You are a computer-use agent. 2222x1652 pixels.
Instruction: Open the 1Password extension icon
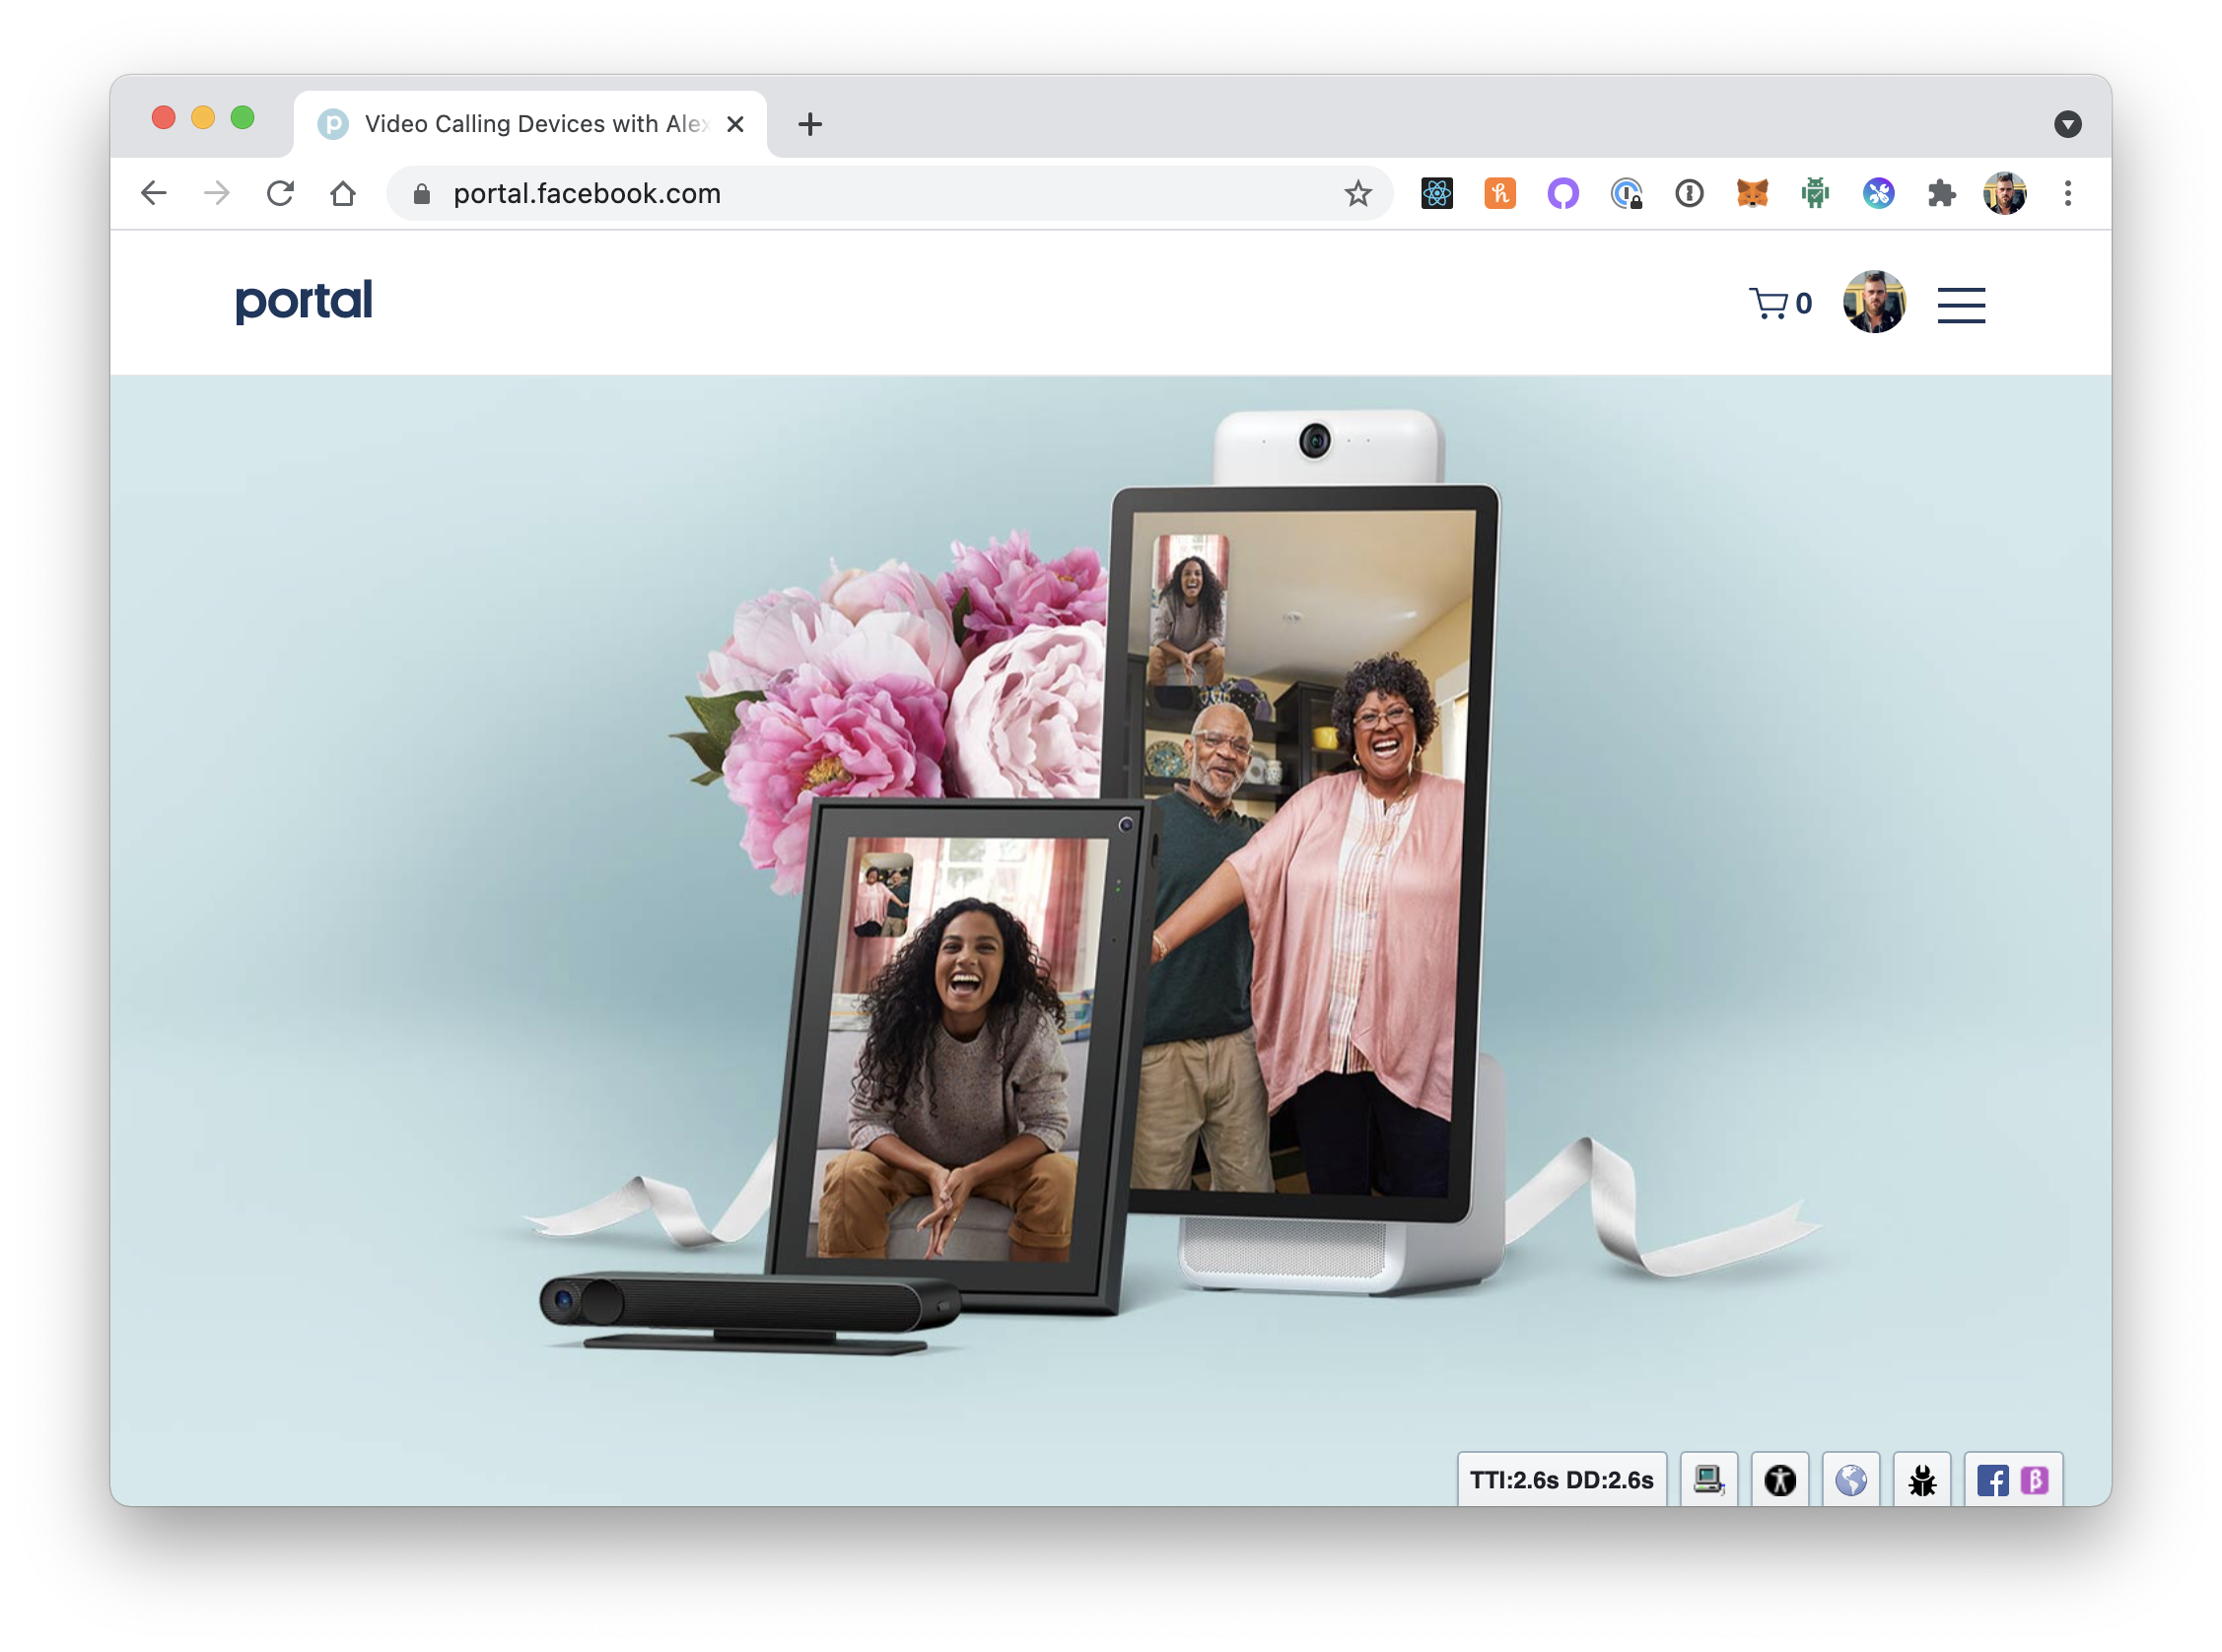click(1689, 193)
